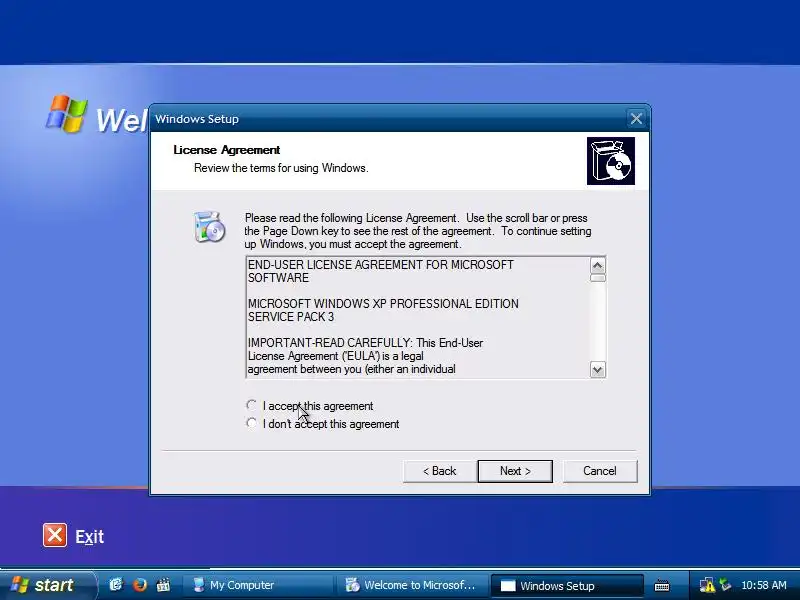The width and height of the screenshot is (800, 600).
Task: Click Windows Setup taskbar button
Action: click(567, 585)
